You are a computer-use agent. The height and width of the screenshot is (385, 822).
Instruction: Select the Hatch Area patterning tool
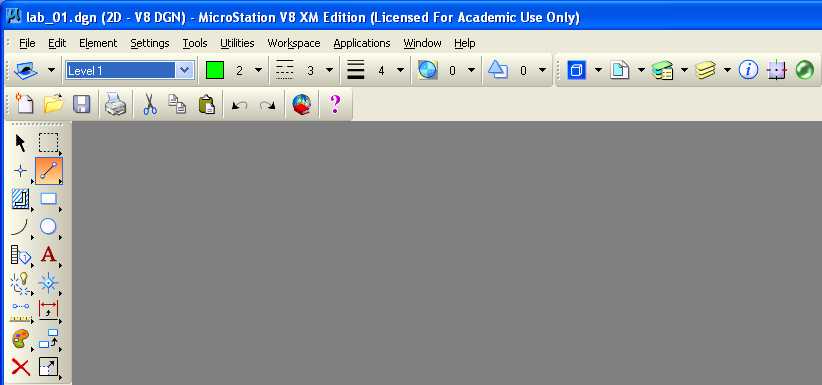20,199
